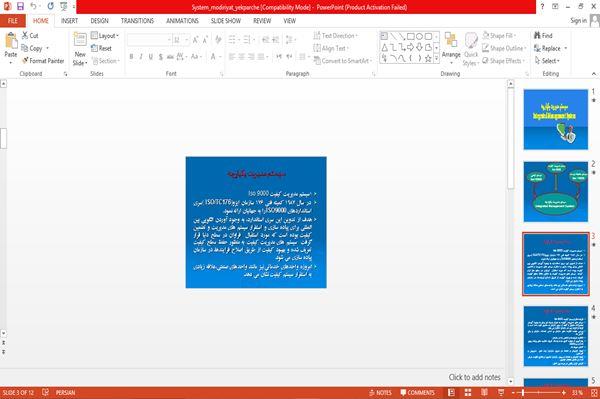The height and width of the screenshot is (399, 600).
Task: Reset the slide layout
Action: [x=101, y=48]
